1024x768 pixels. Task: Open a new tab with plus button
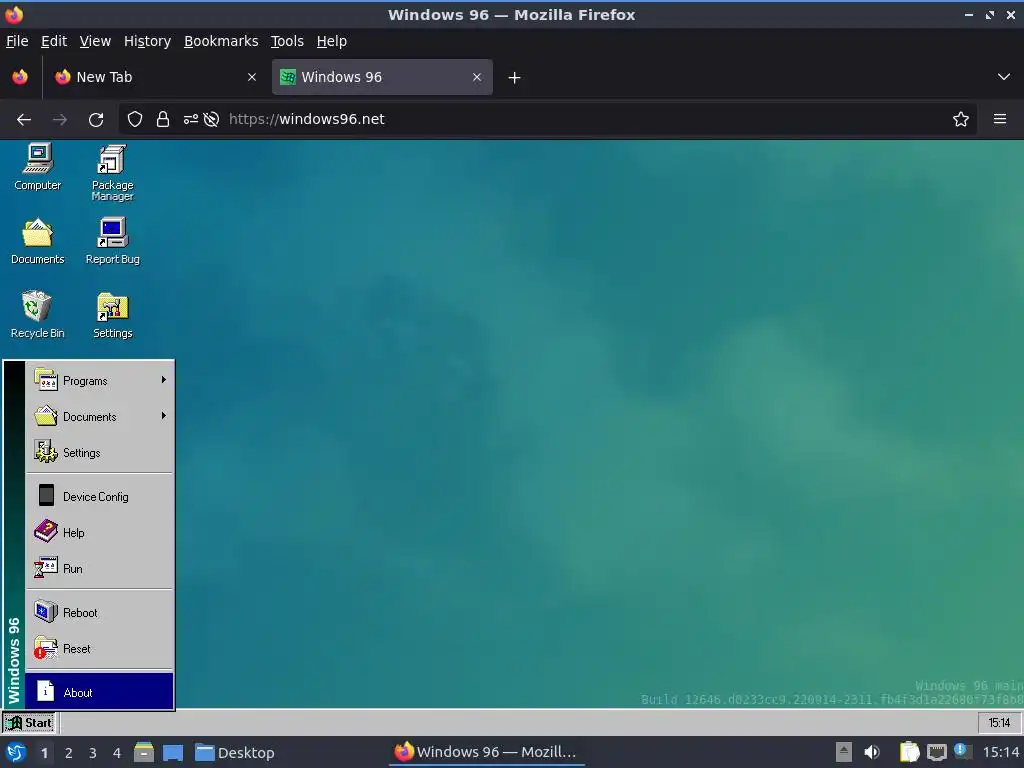tap(515, 78)
